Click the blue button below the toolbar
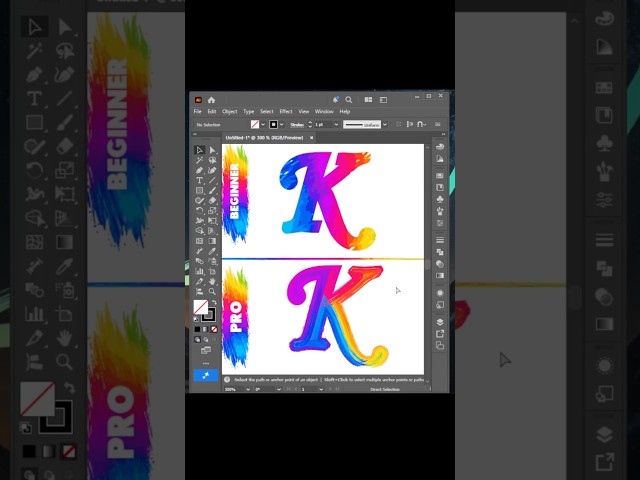 [206, 375]
